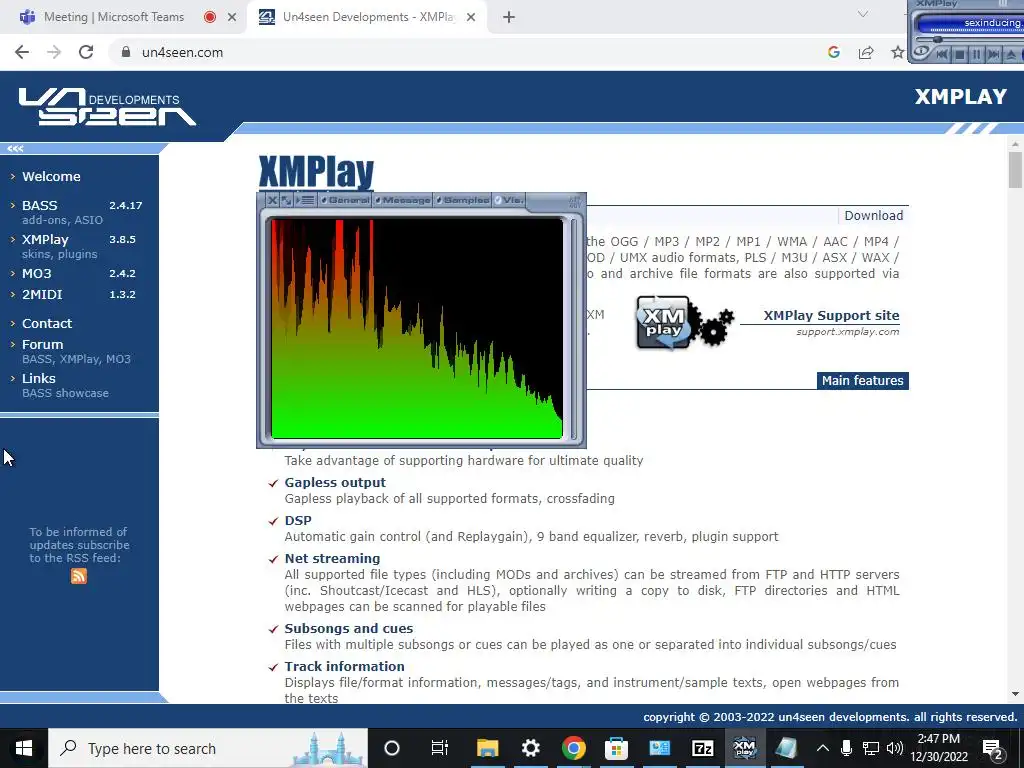Click support.xmplay.com text
This screenshot has height=768, width=1024.
848,332
